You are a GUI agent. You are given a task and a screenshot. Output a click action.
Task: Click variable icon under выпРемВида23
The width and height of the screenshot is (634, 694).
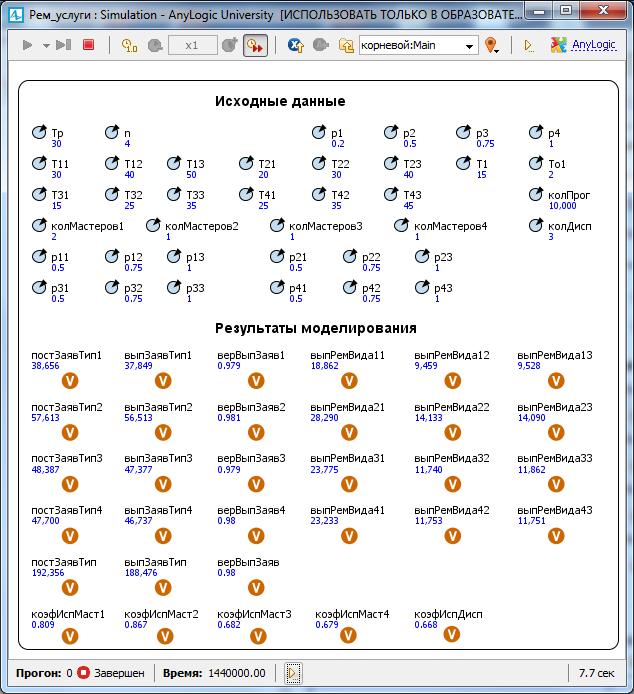556,432
